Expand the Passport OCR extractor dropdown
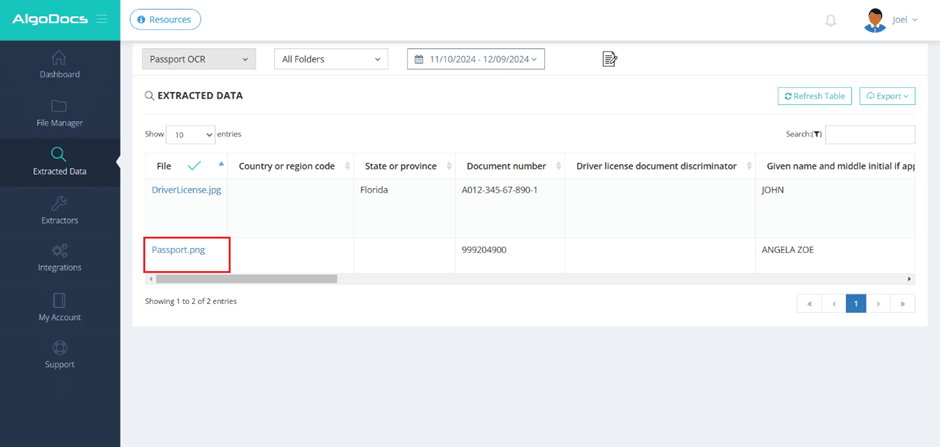This screenshot has height=447, width=940. 198,60
